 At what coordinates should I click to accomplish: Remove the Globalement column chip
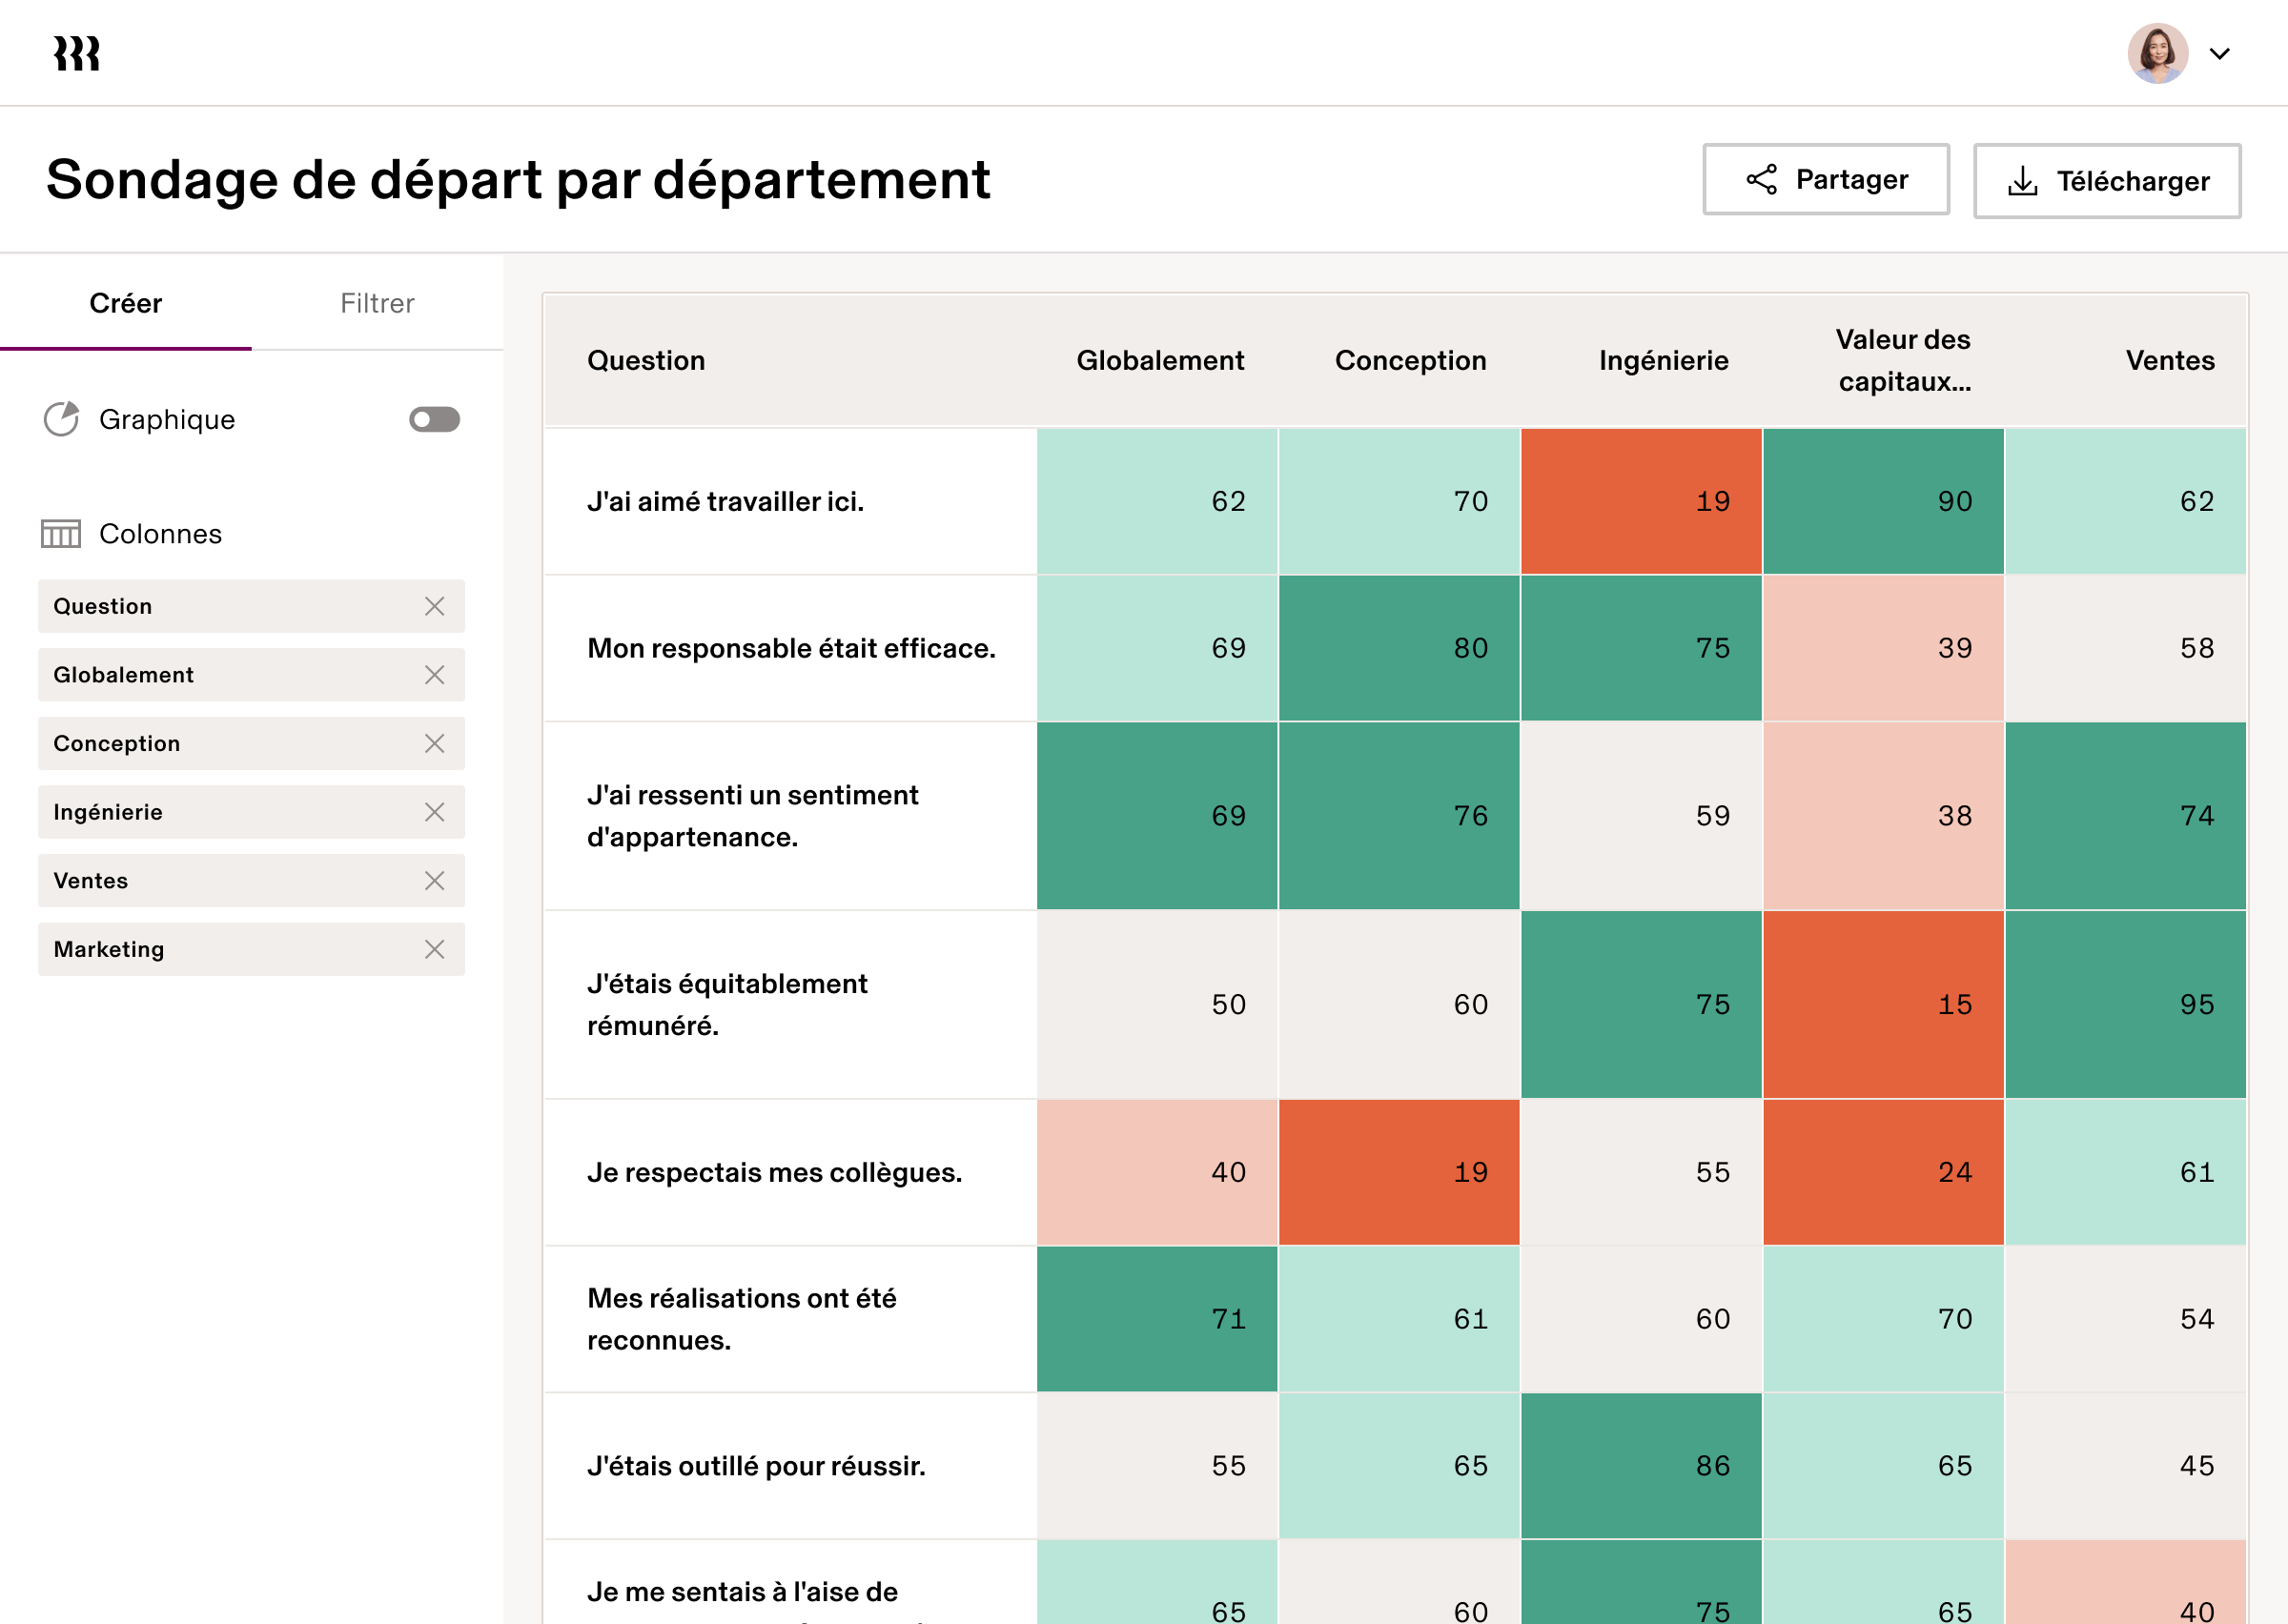coord(435,675)
